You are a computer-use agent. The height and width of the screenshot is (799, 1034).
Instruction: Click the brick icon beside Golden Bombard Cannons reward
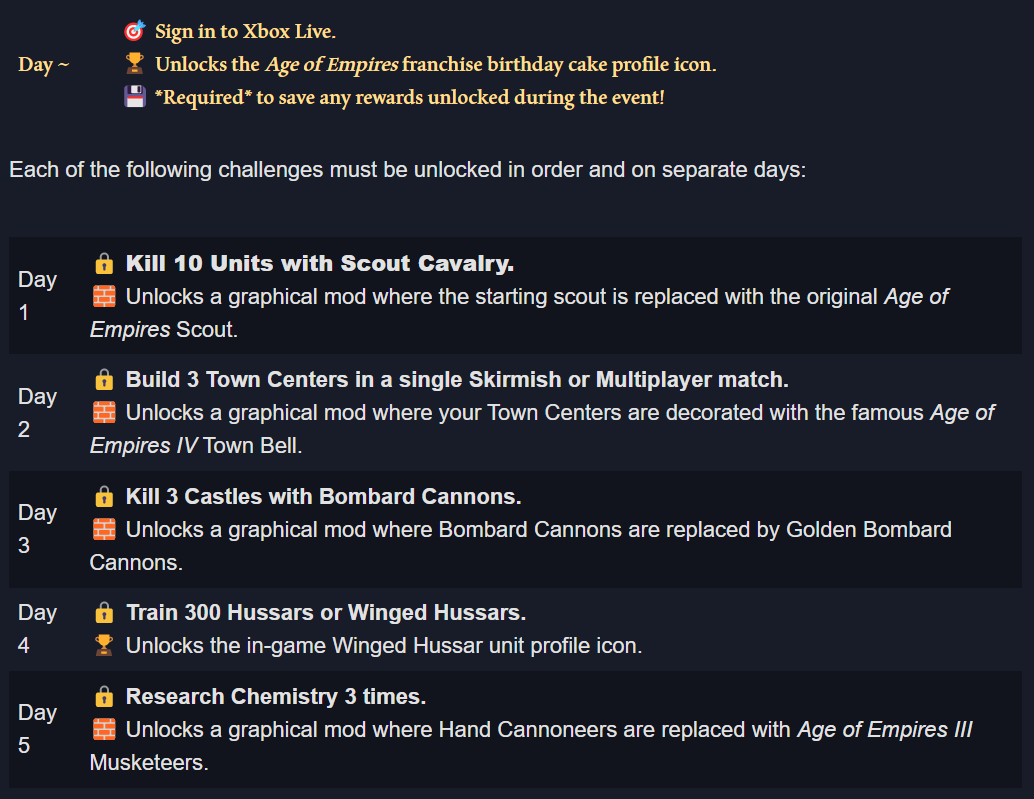(x=104, y=529)
